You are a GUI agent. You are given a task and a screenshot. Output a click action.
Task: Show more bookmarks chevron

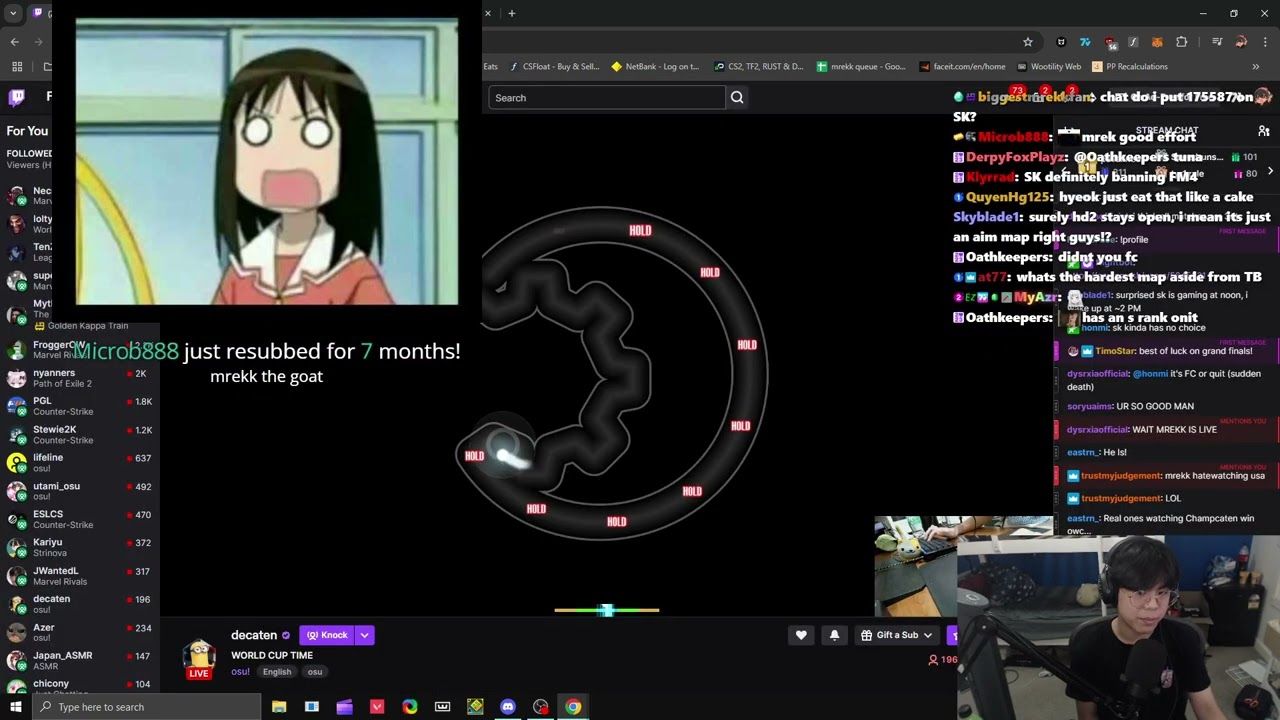click(x=1255, y=67)
